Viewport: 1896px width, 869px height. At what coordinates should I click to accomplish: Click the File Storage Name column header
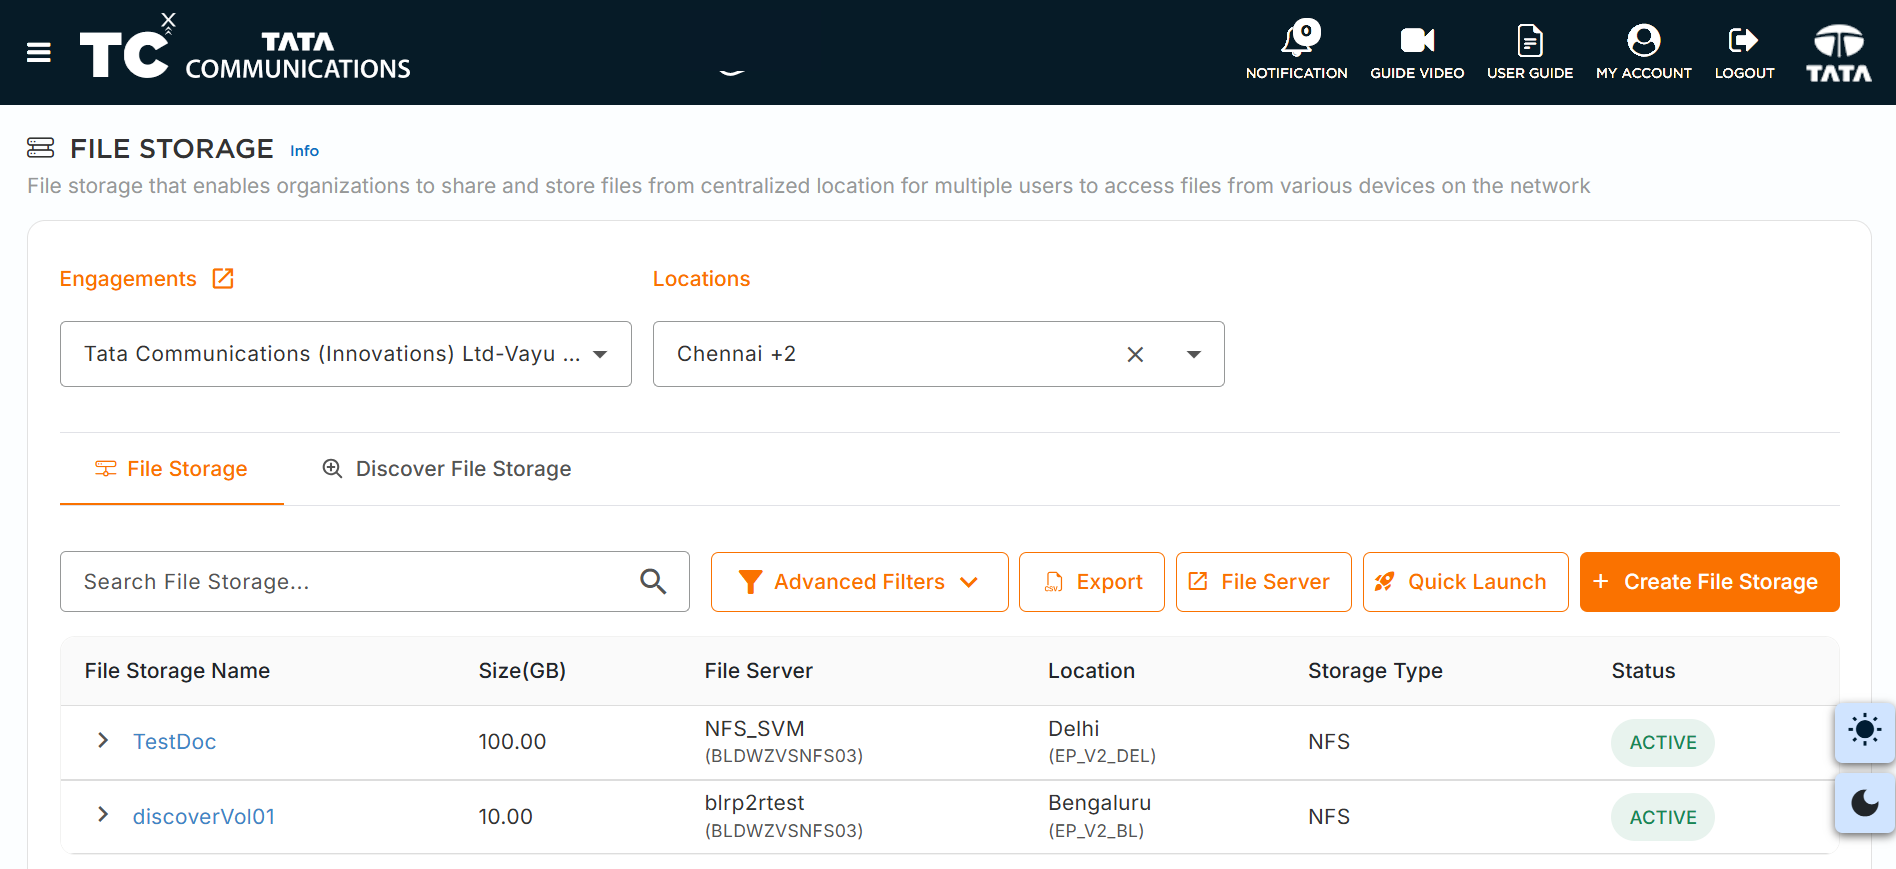pos(177,671)
